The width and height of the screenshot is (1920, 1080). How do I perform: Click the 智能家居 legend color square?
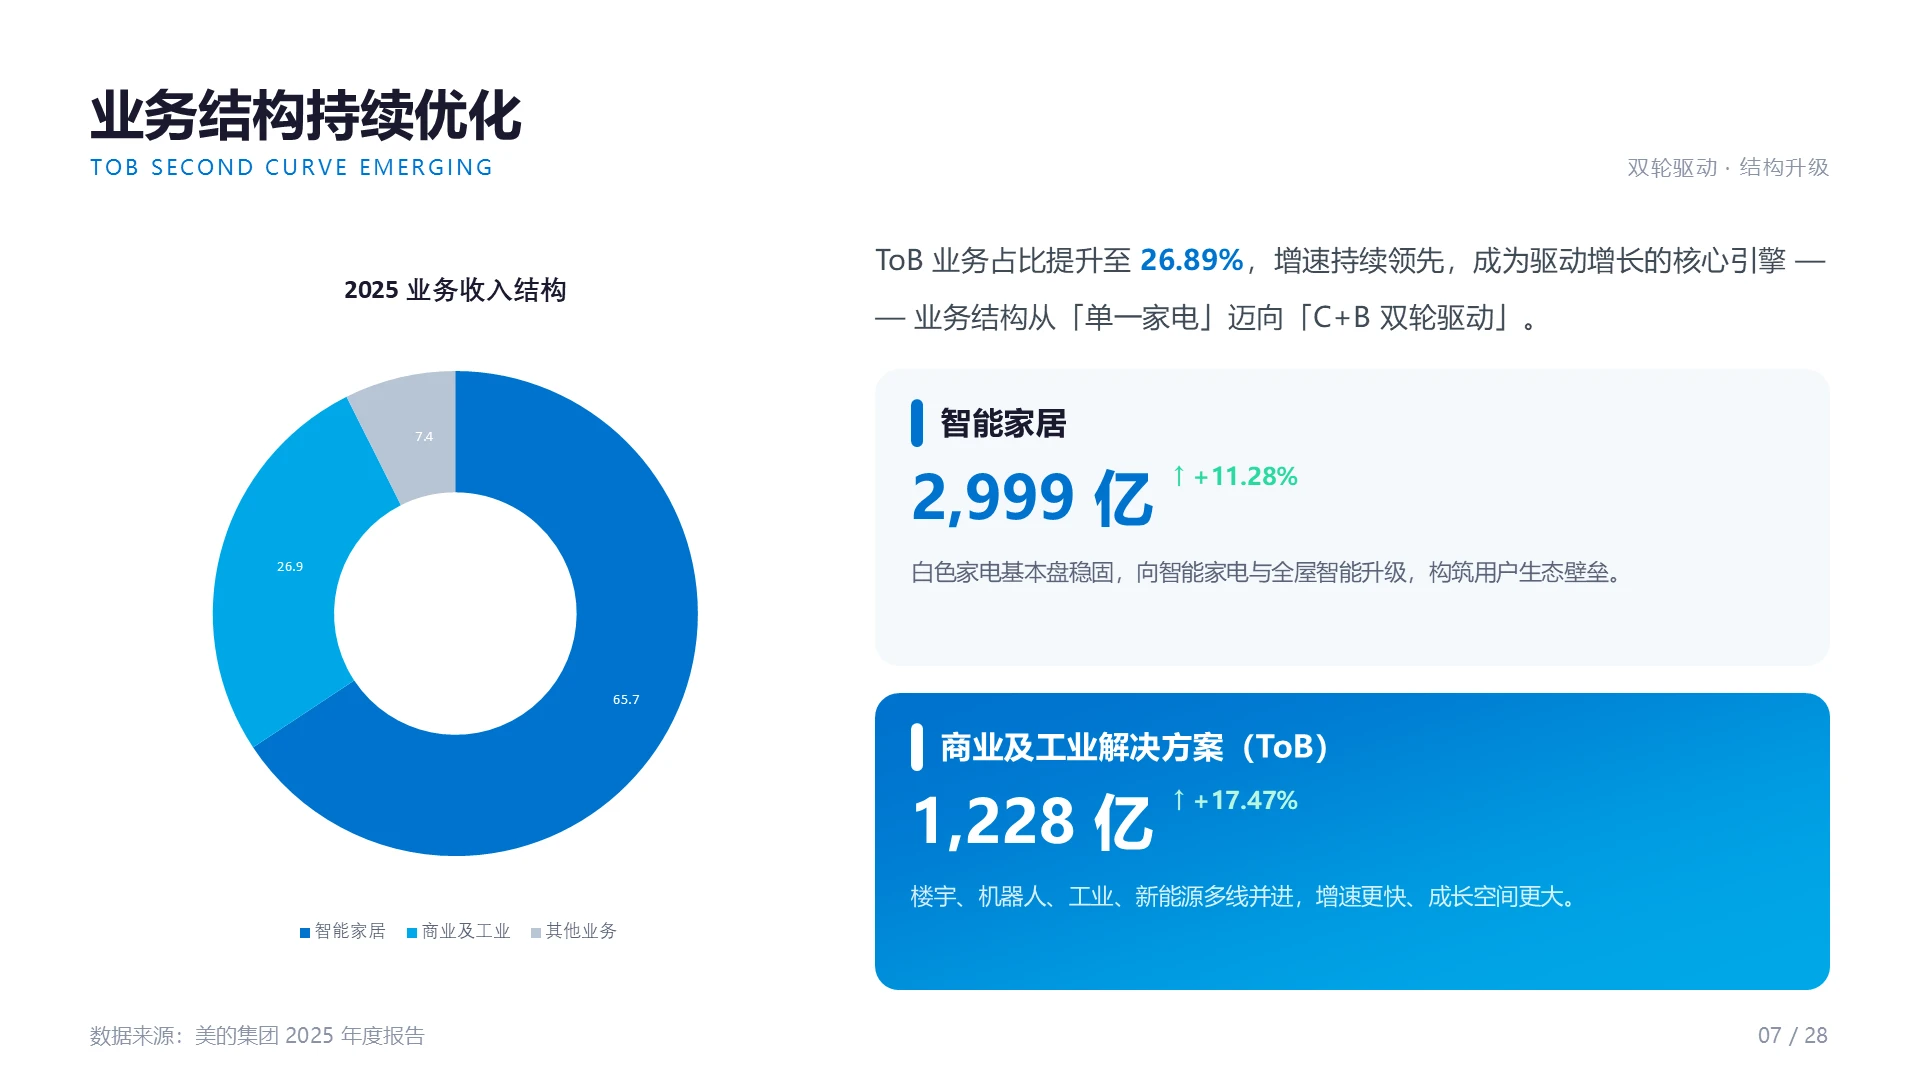305,933
